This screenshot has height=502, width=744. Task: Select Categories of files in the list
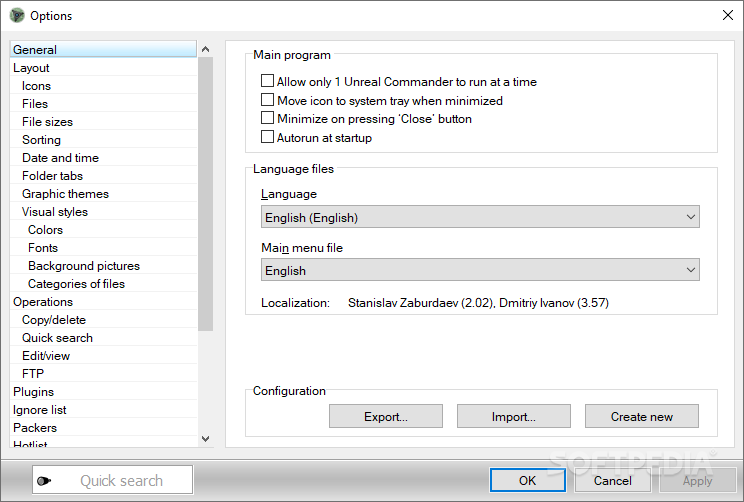(x=103, y=284)
